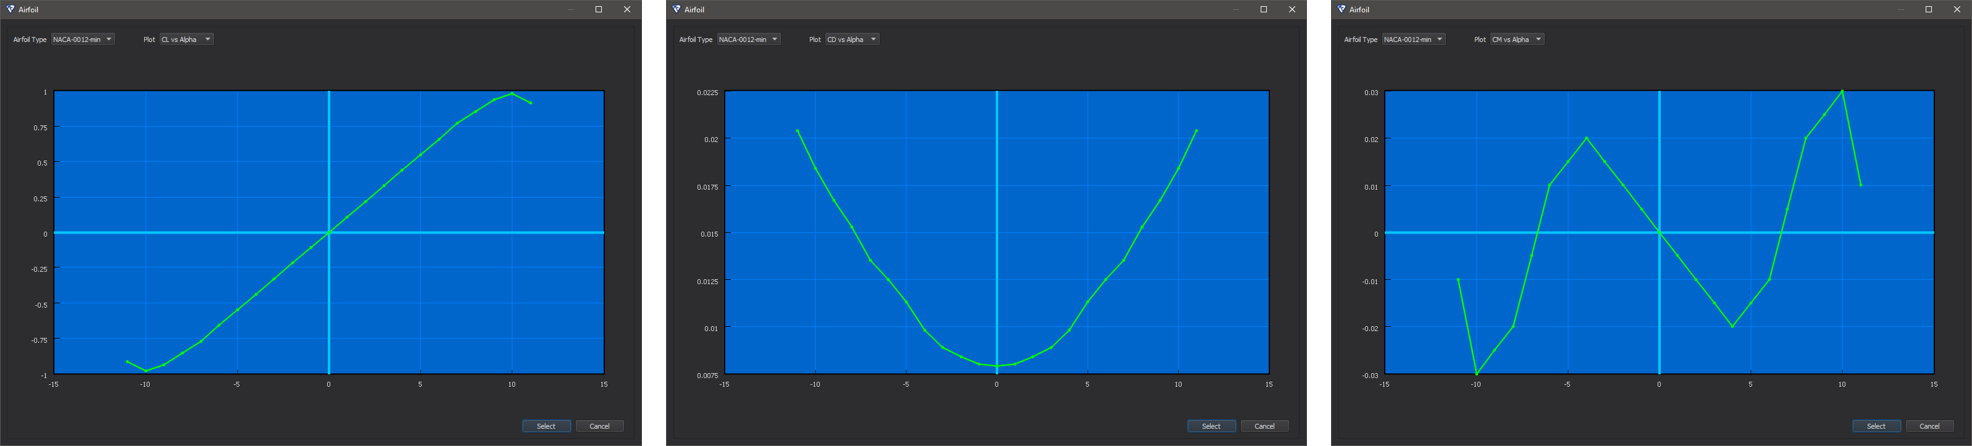Image resolution: width=1972 pixels, height=446 pixels.
Task: Click '0.03' y-axis label in CM plot
Action: point(1371,93)
